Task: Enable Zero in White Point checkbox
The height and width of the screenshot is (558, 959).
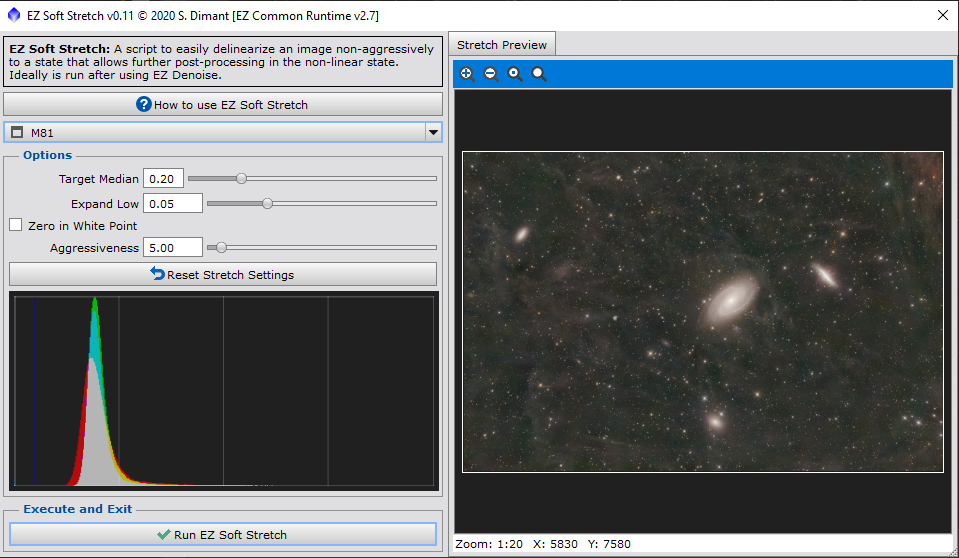Action: click(16, 226)
